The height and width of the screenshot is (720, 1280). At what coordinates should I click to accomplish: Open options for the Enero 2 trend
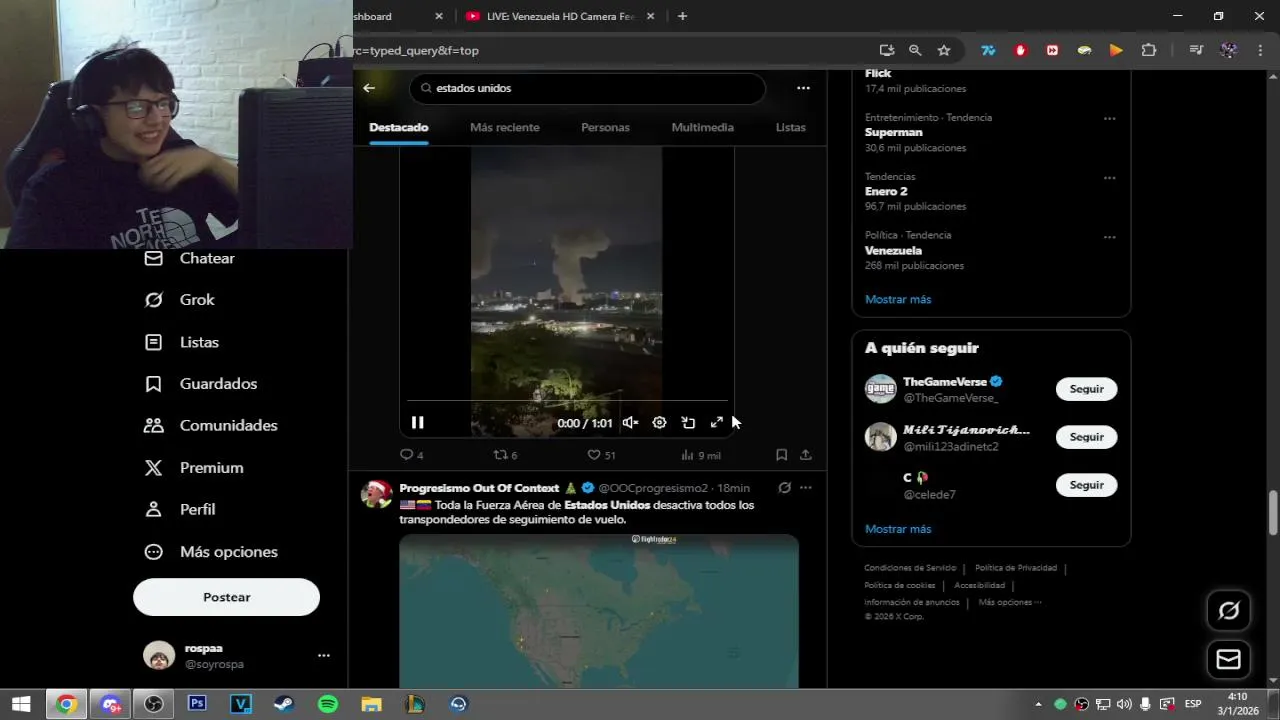(x=1109, y=178)
